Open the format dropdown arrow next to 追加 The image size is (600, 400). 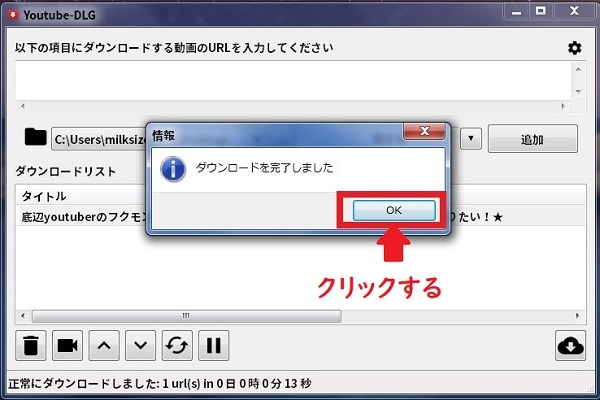click(471, 139)
